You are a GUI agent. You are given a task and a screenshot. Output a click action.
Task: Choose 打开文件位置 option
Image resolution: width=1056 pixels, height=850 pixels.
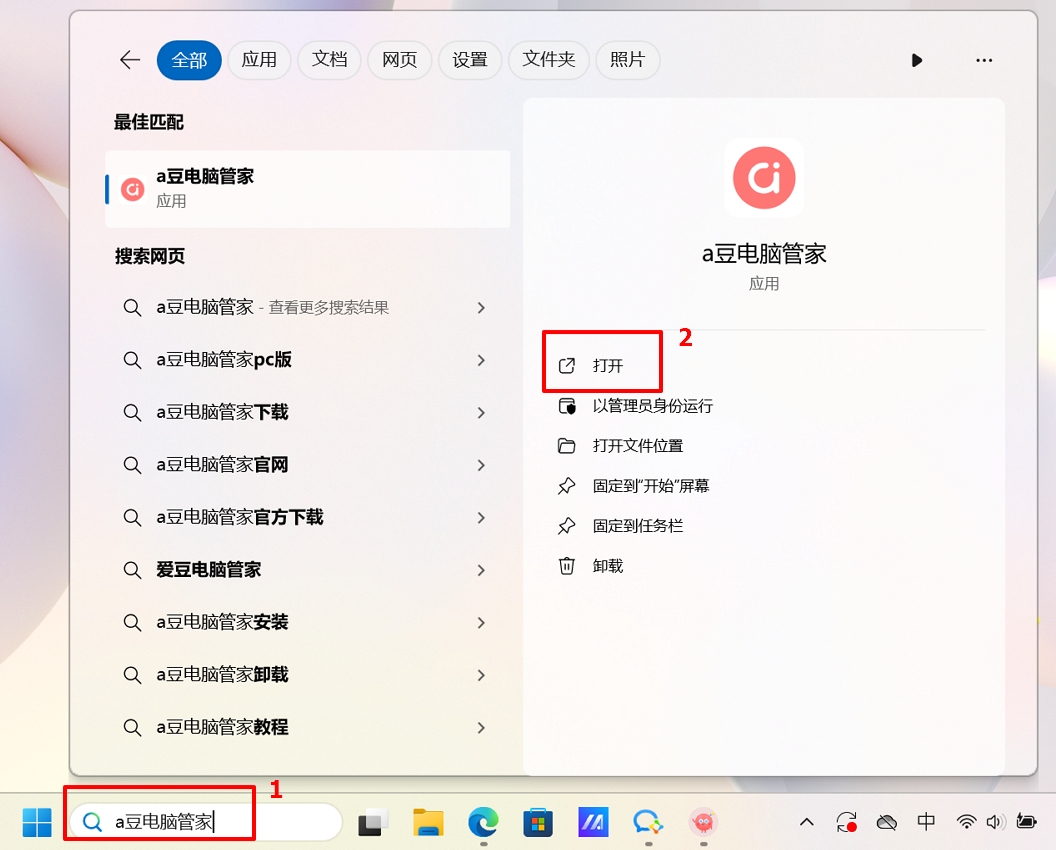click(x=621, y=446)
